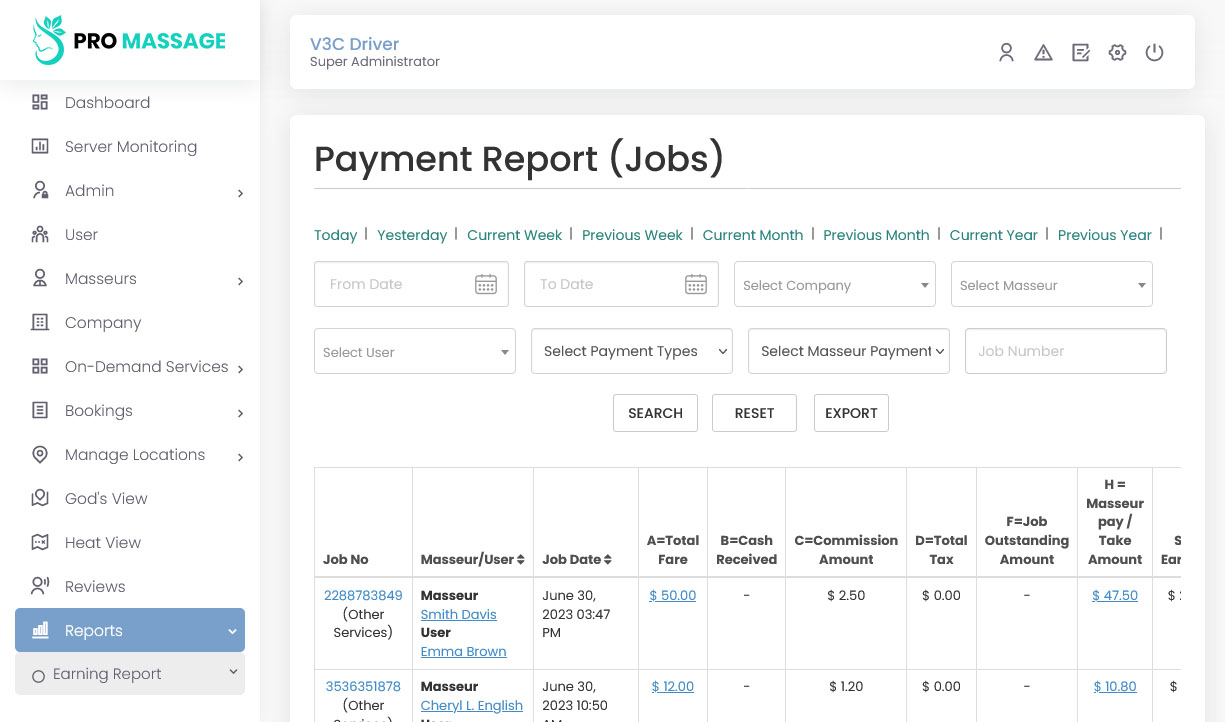Click the Reviews icon in sidebar

click(40, 586)
